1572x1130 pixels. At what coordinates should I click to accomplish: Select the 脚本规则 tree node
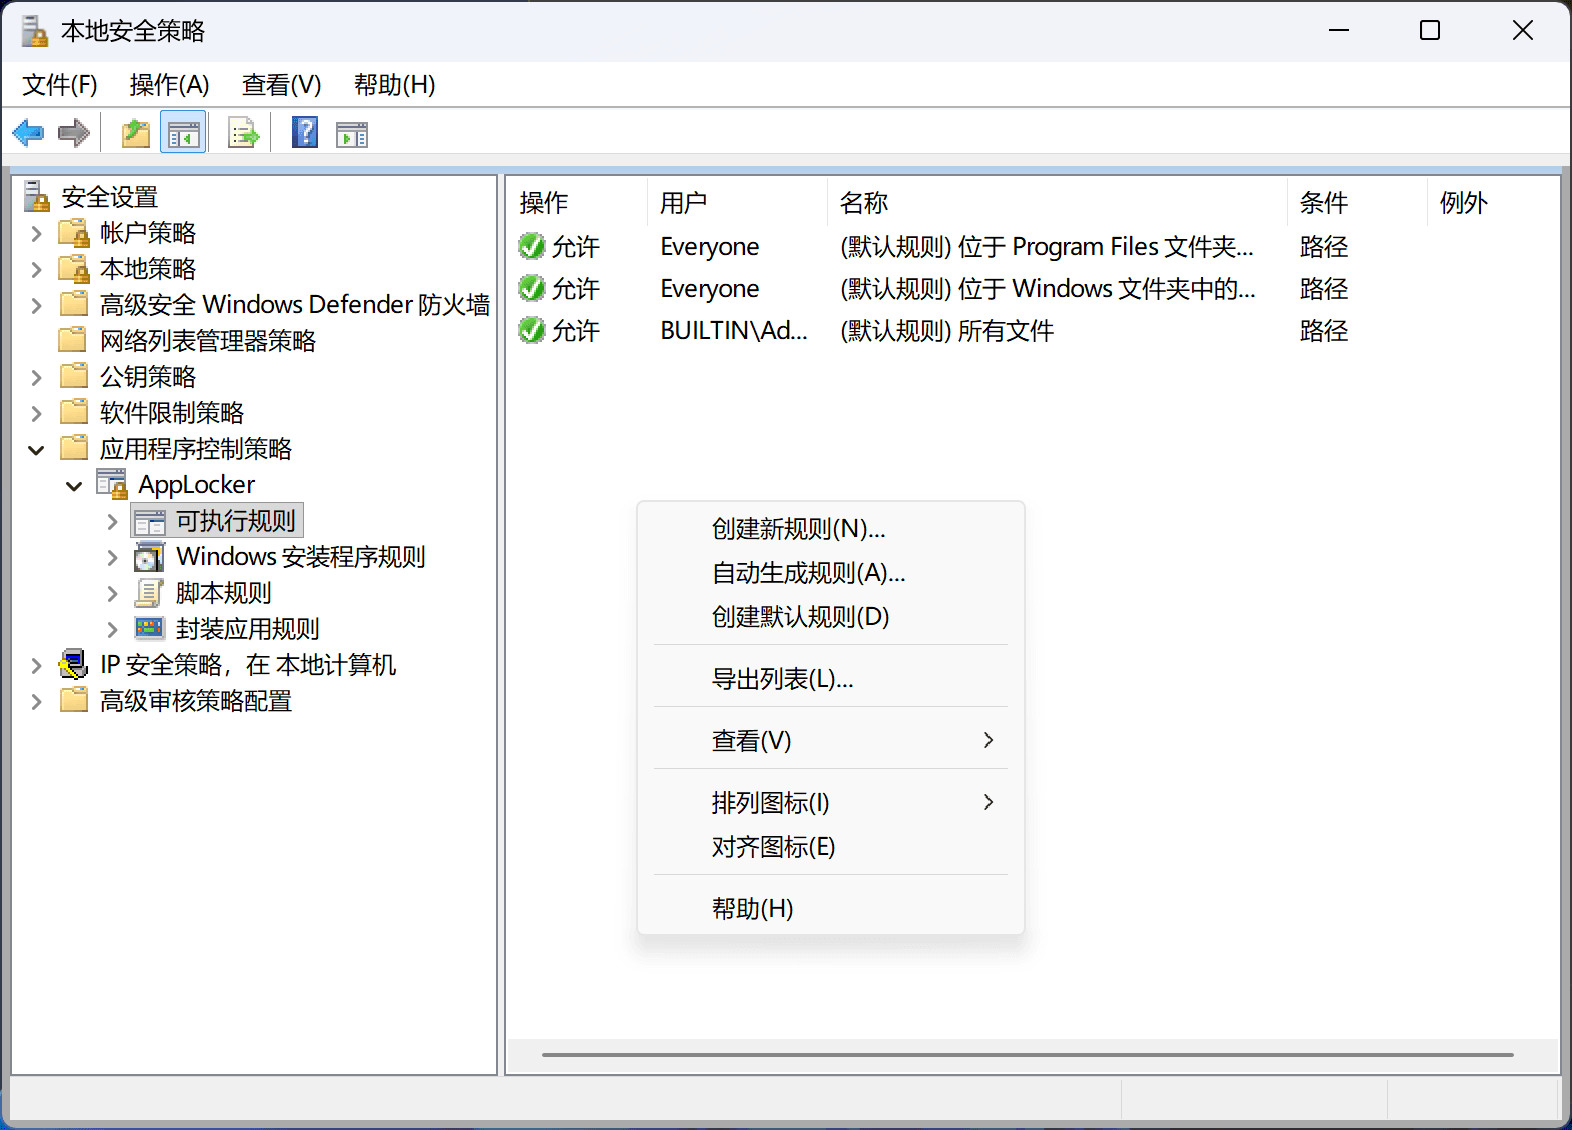(x=223, y=593)
